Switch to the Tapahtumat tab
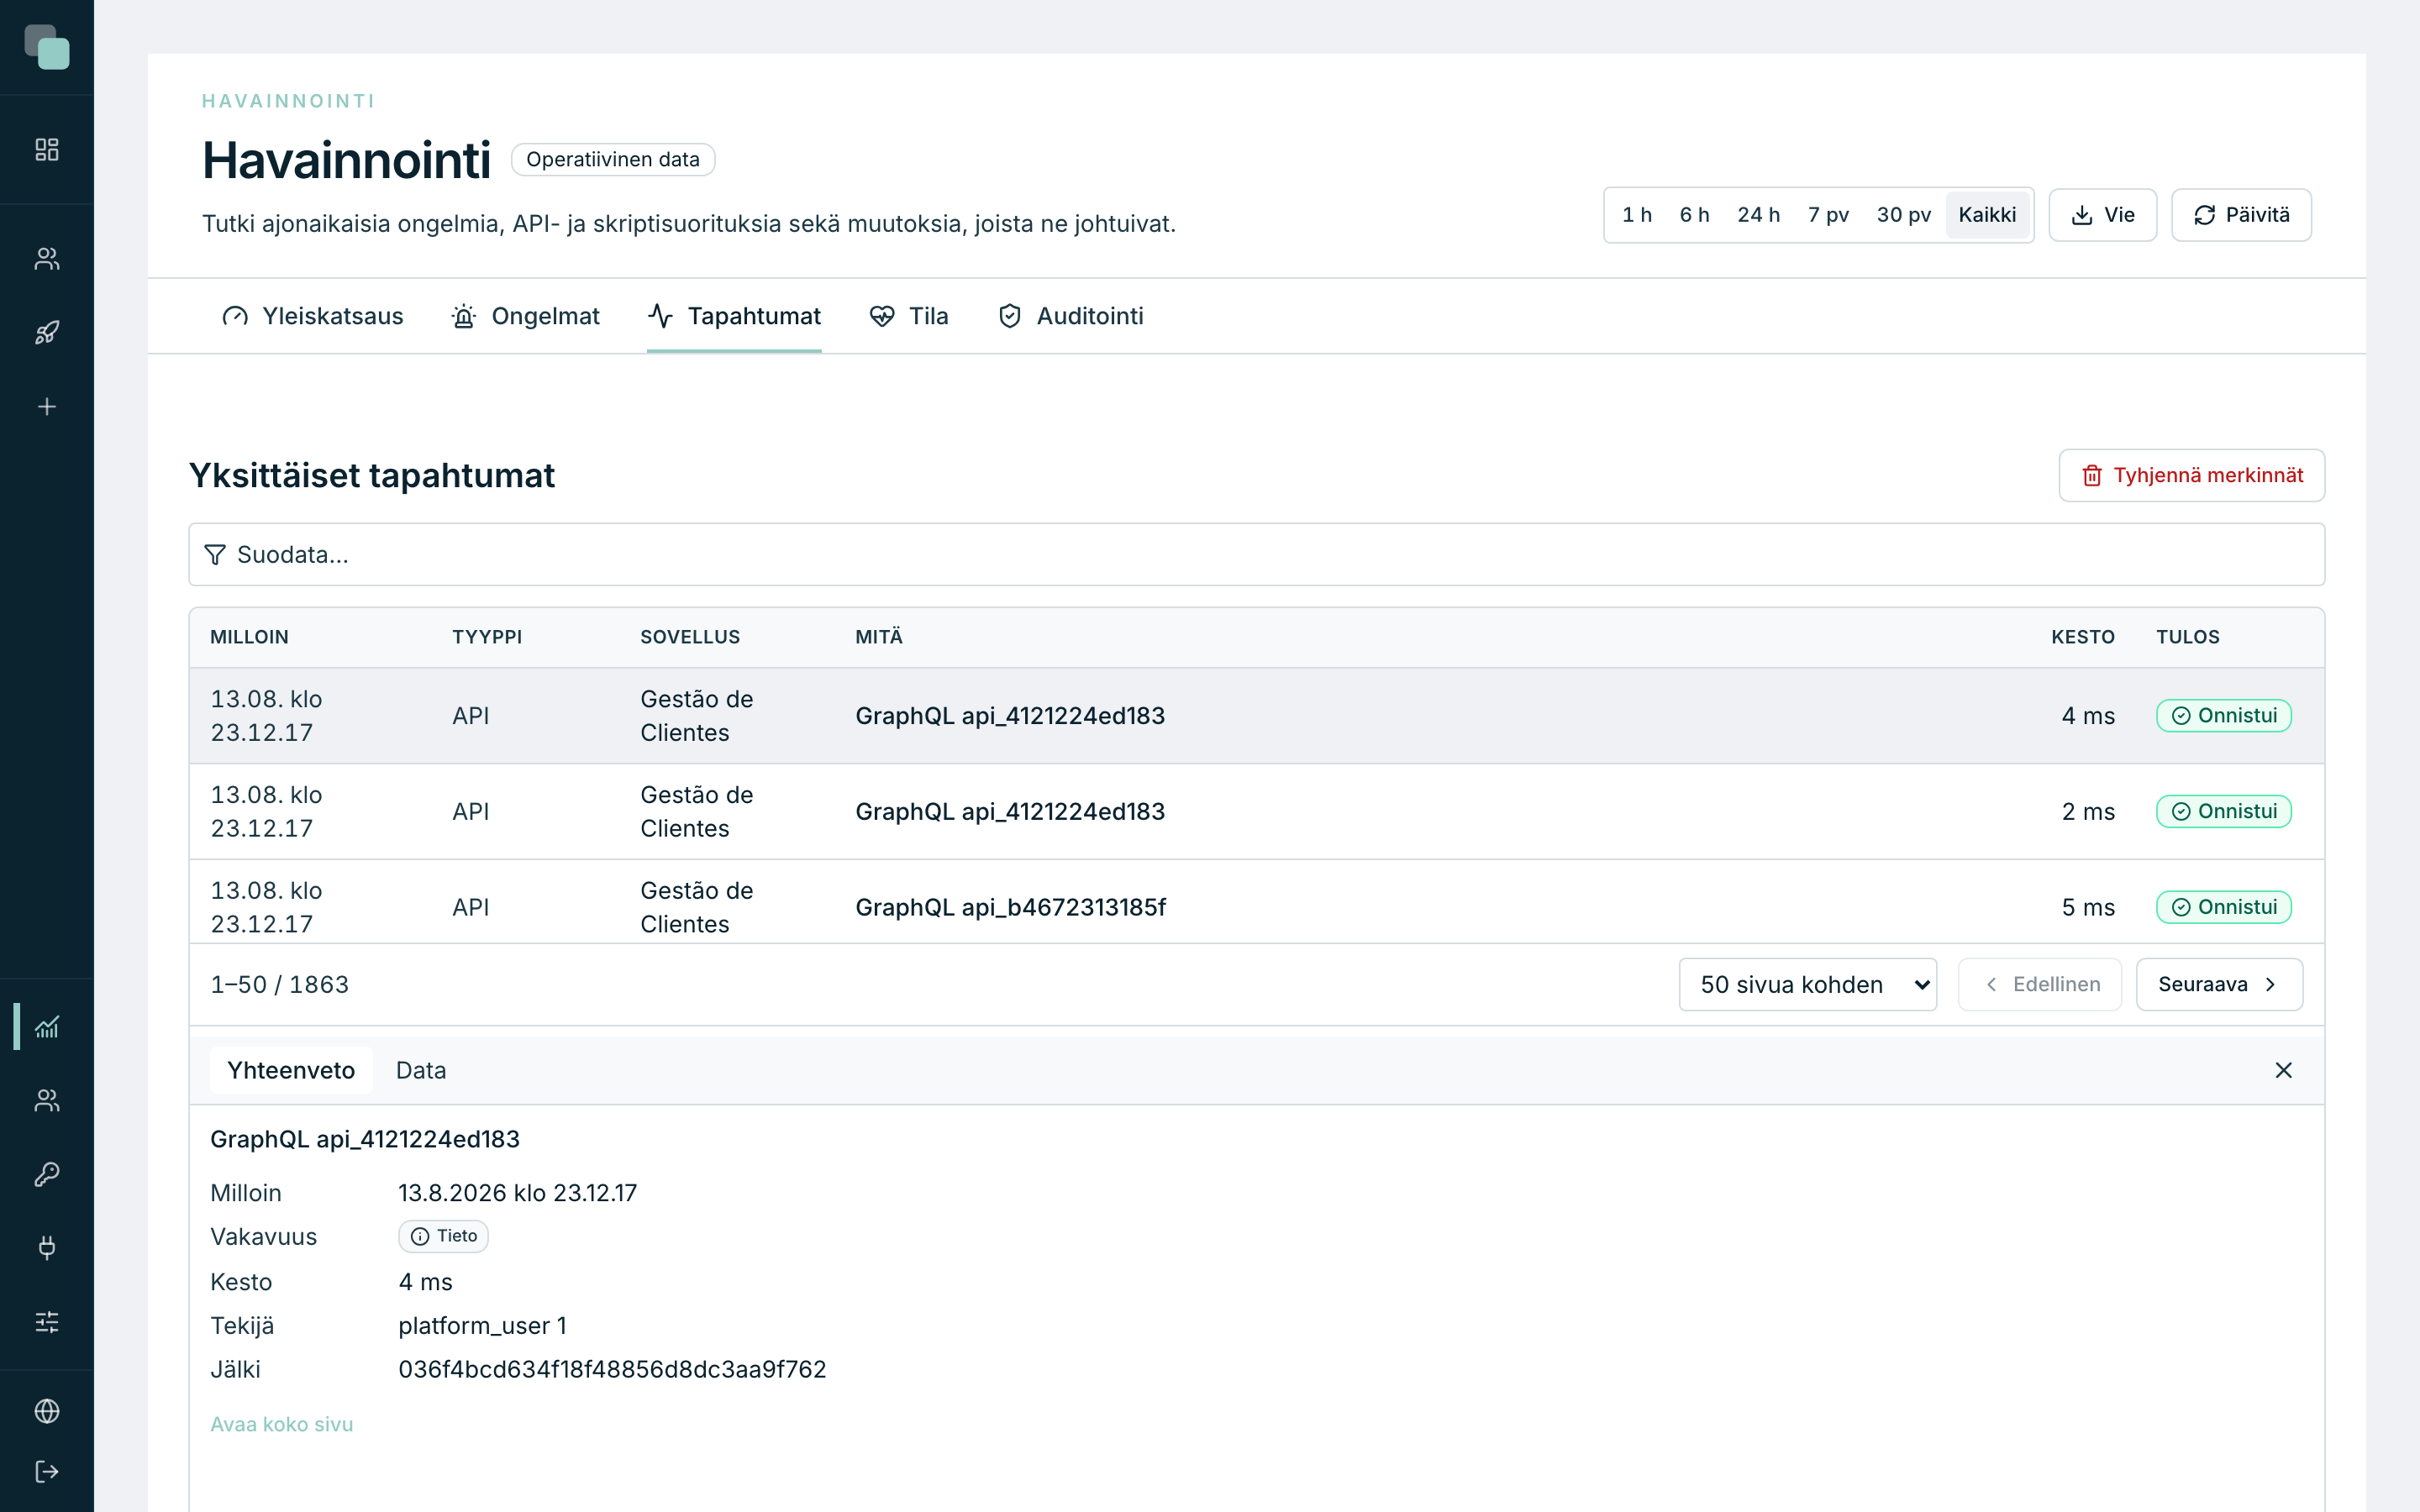Image resolution: width=2420 pixels, height=1512 pixels. point(734,316)
